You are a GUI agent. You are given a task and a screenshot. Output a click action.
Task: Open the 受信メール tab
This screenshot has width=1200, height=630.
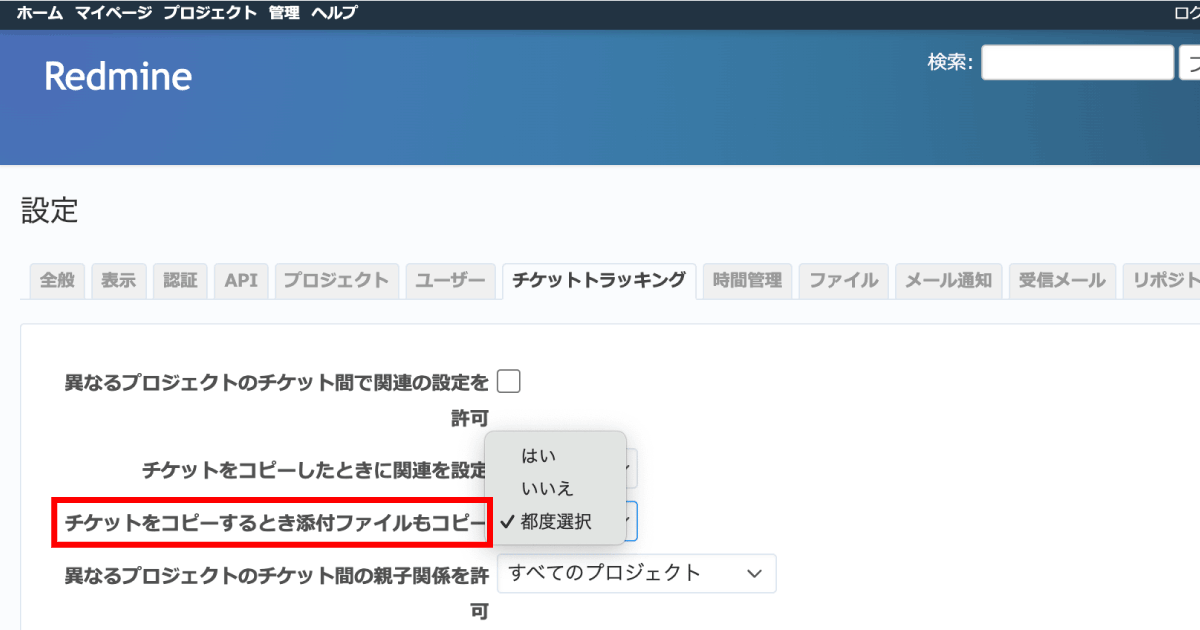pos(1062,281)
